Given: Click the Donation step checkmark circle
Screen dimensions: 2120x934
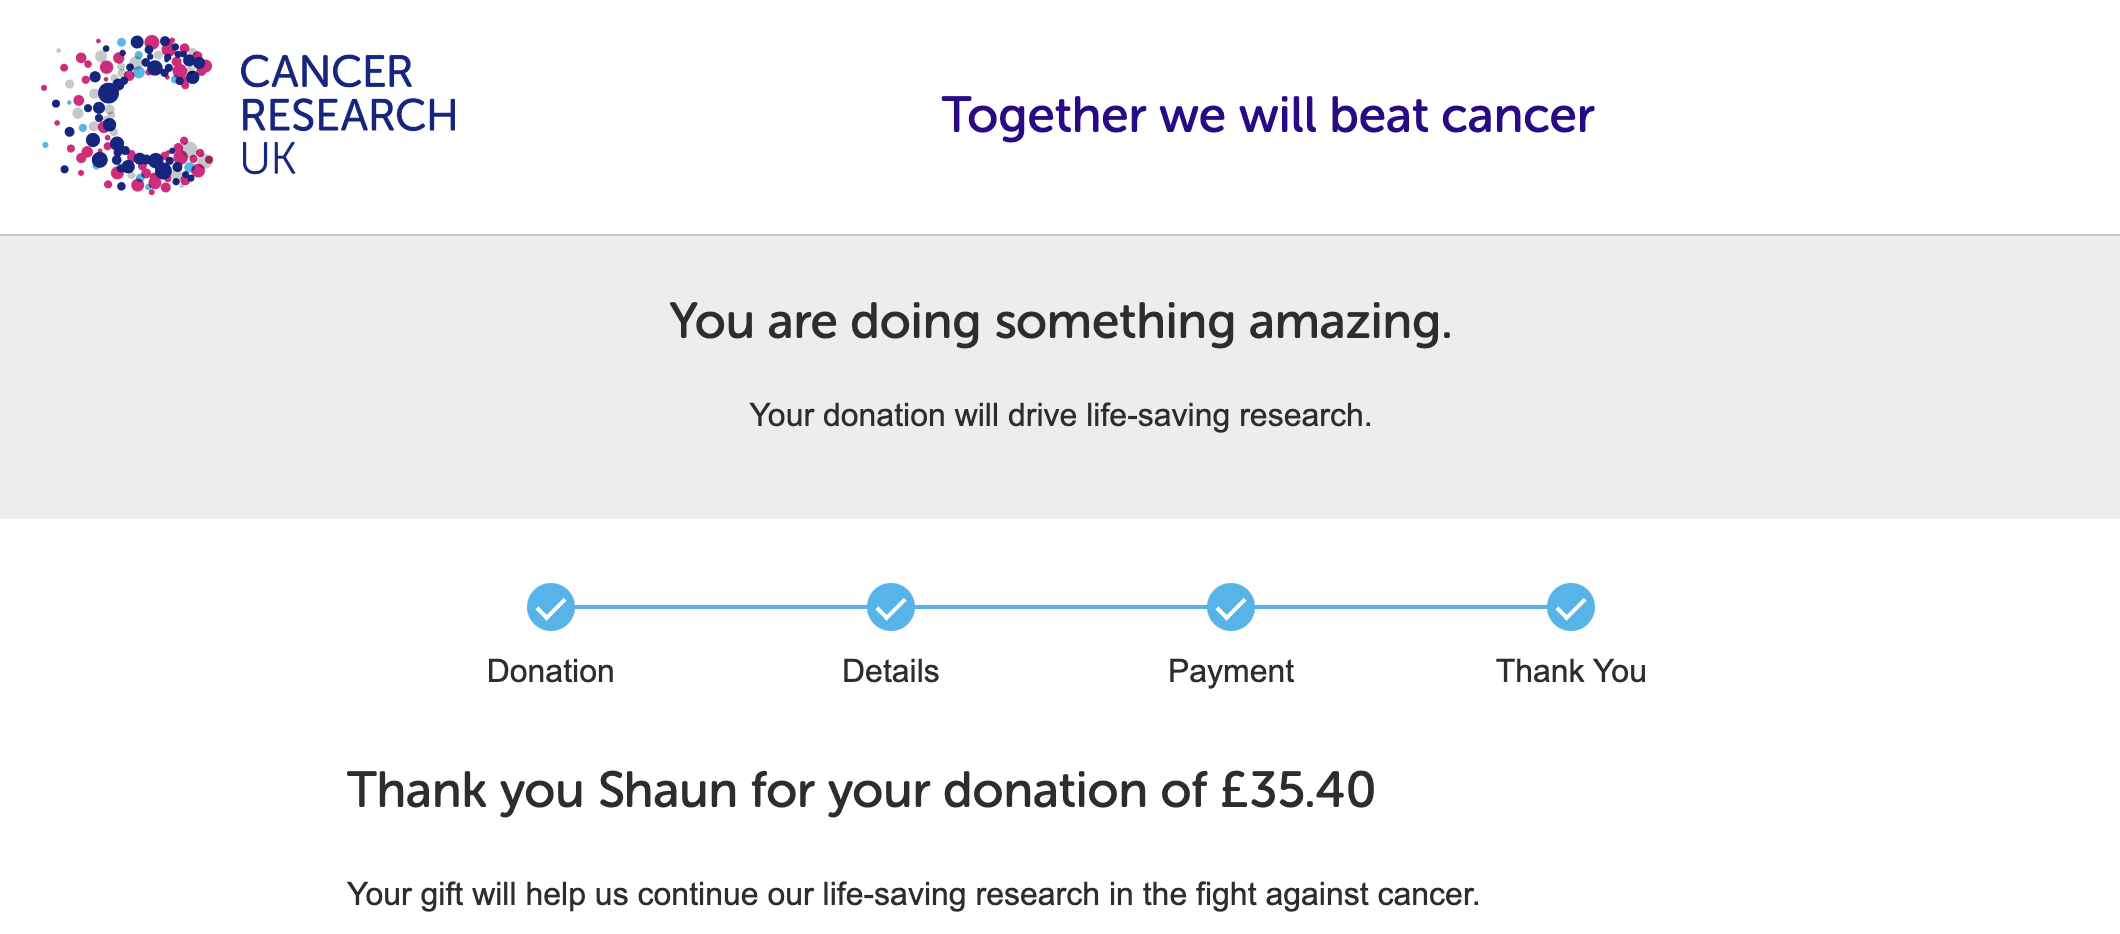Looking at the screenshot, I should coord(551,607).
